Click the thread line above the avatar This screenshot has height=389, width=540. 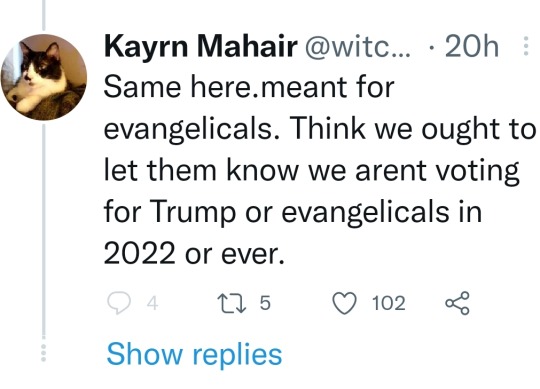pos(44,15)
